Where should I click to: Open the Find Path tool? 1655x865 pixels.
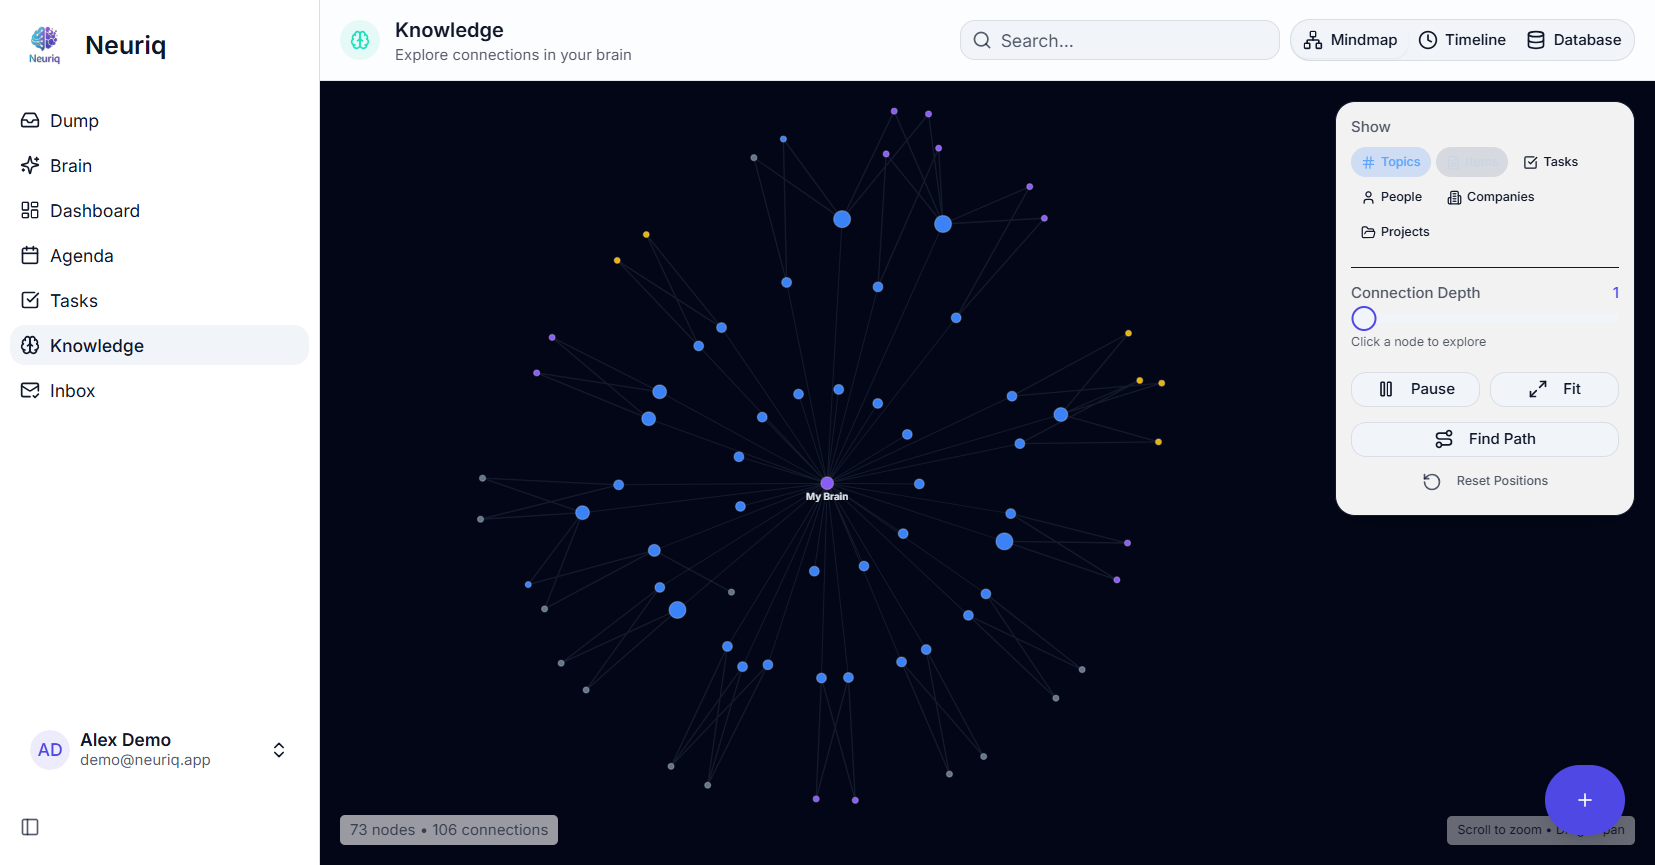tap(1485, 439)
